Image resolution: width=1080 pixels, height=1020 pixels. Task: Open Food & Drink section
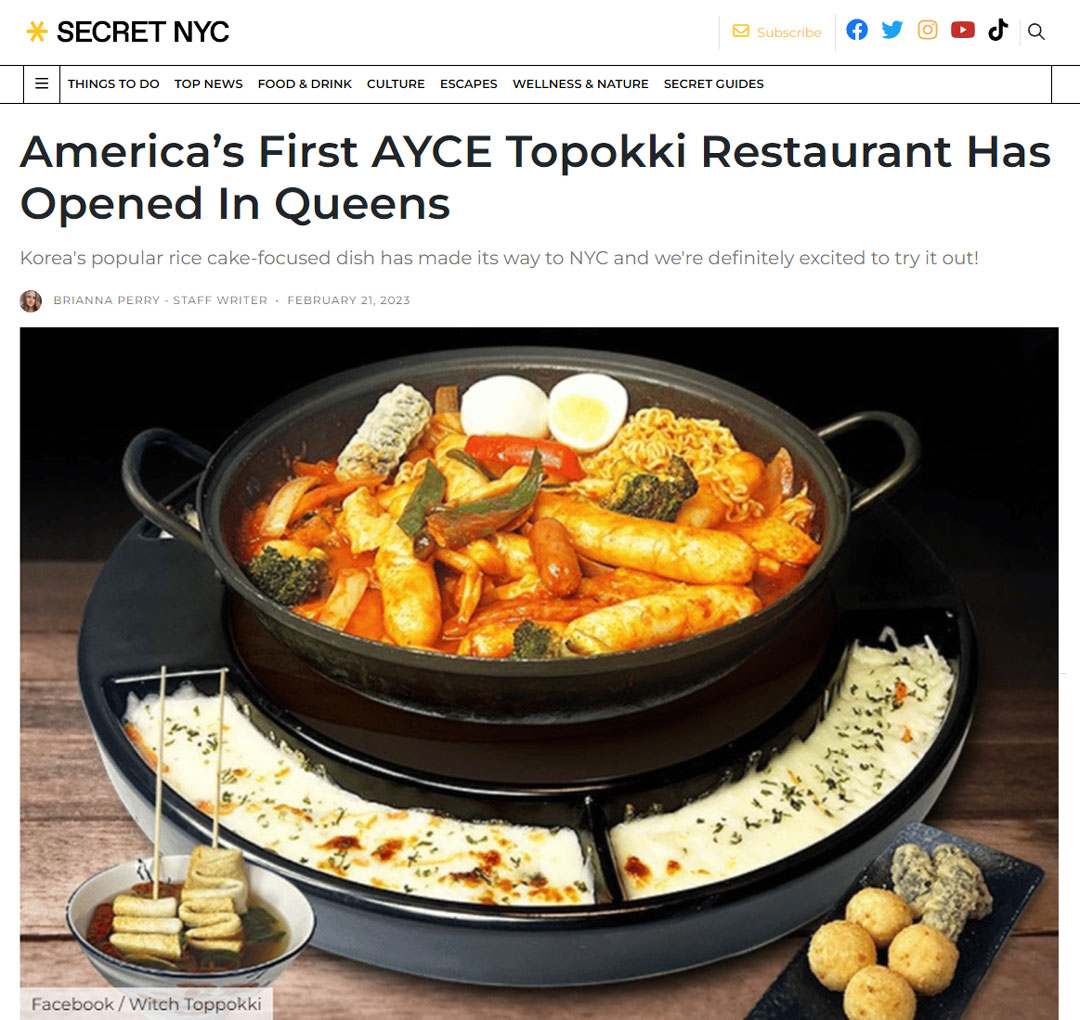[x=304, y=84]
